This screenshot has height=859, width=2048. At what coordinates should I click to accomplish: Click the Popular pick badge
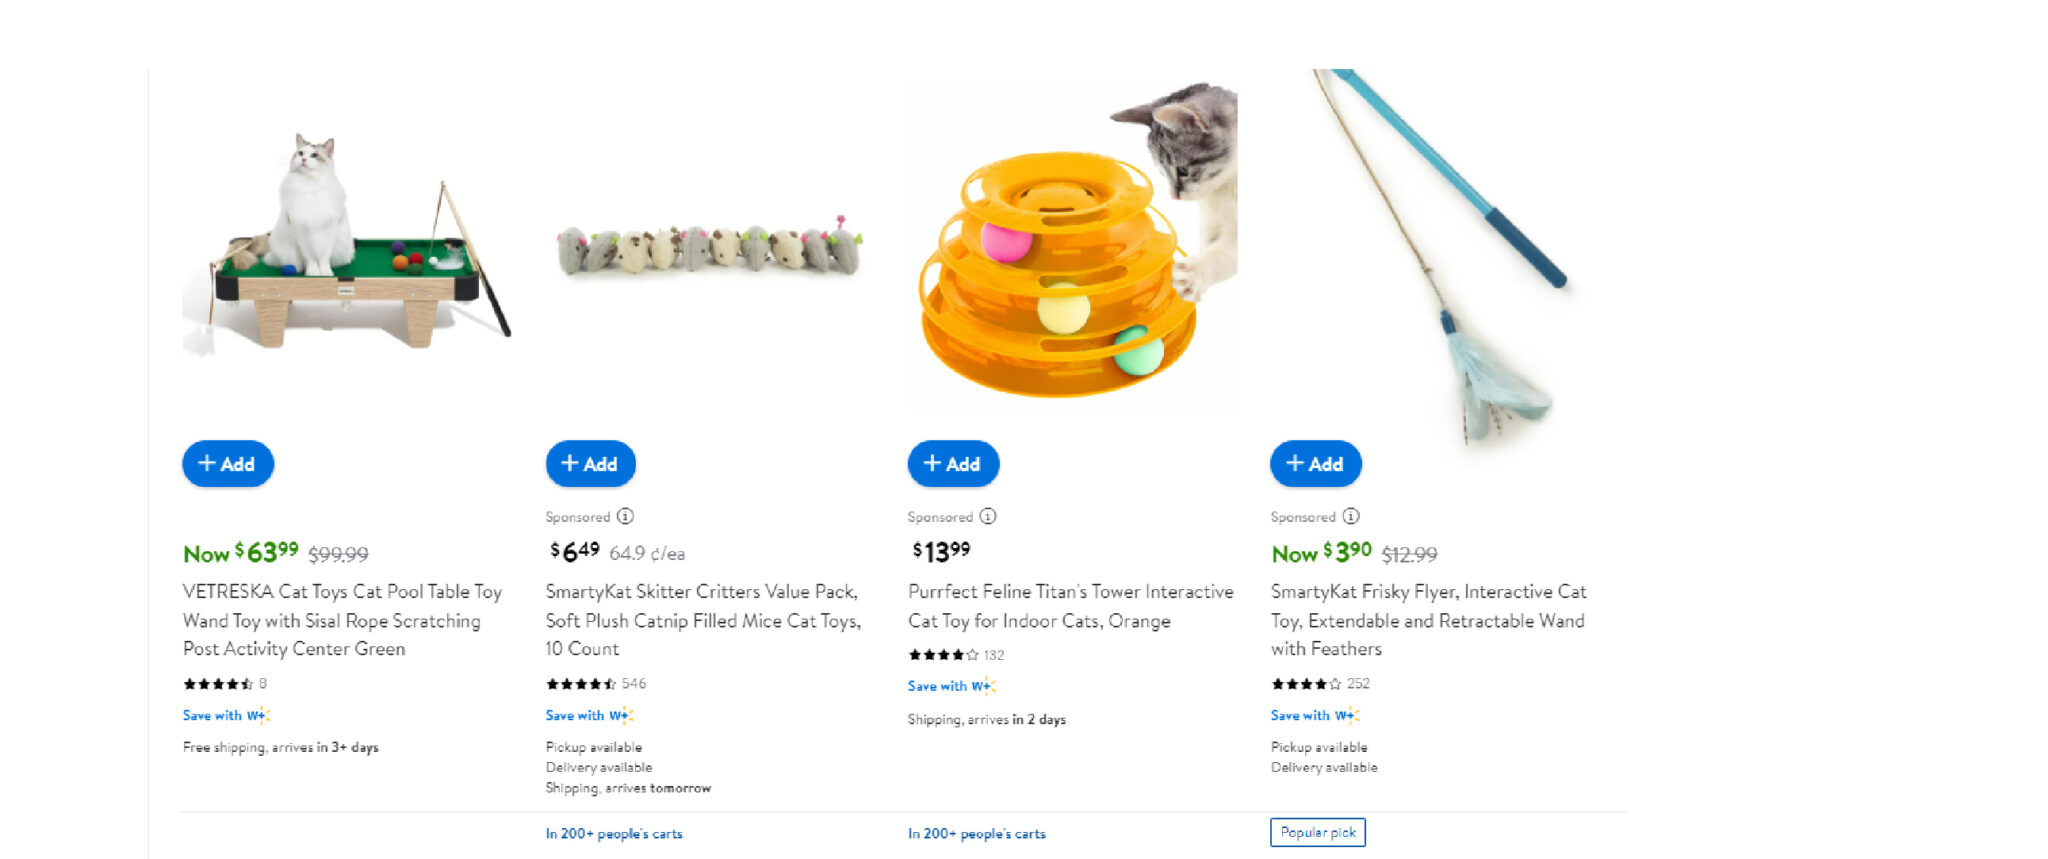(x=1318, y=832)
